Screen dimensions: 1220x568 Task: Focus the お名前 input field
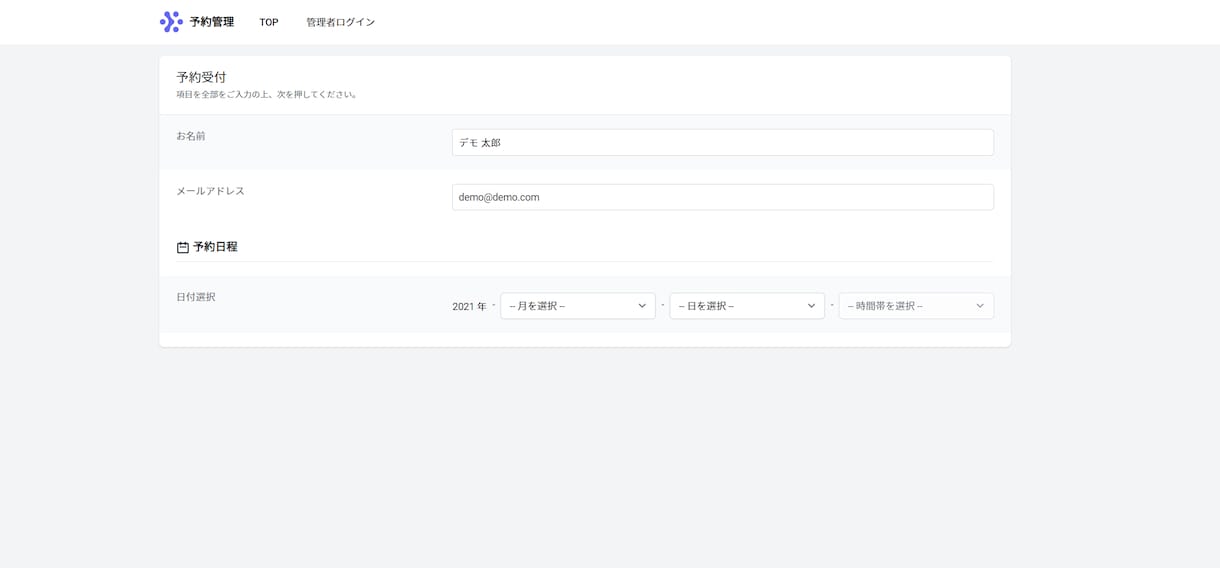(723, 142)
